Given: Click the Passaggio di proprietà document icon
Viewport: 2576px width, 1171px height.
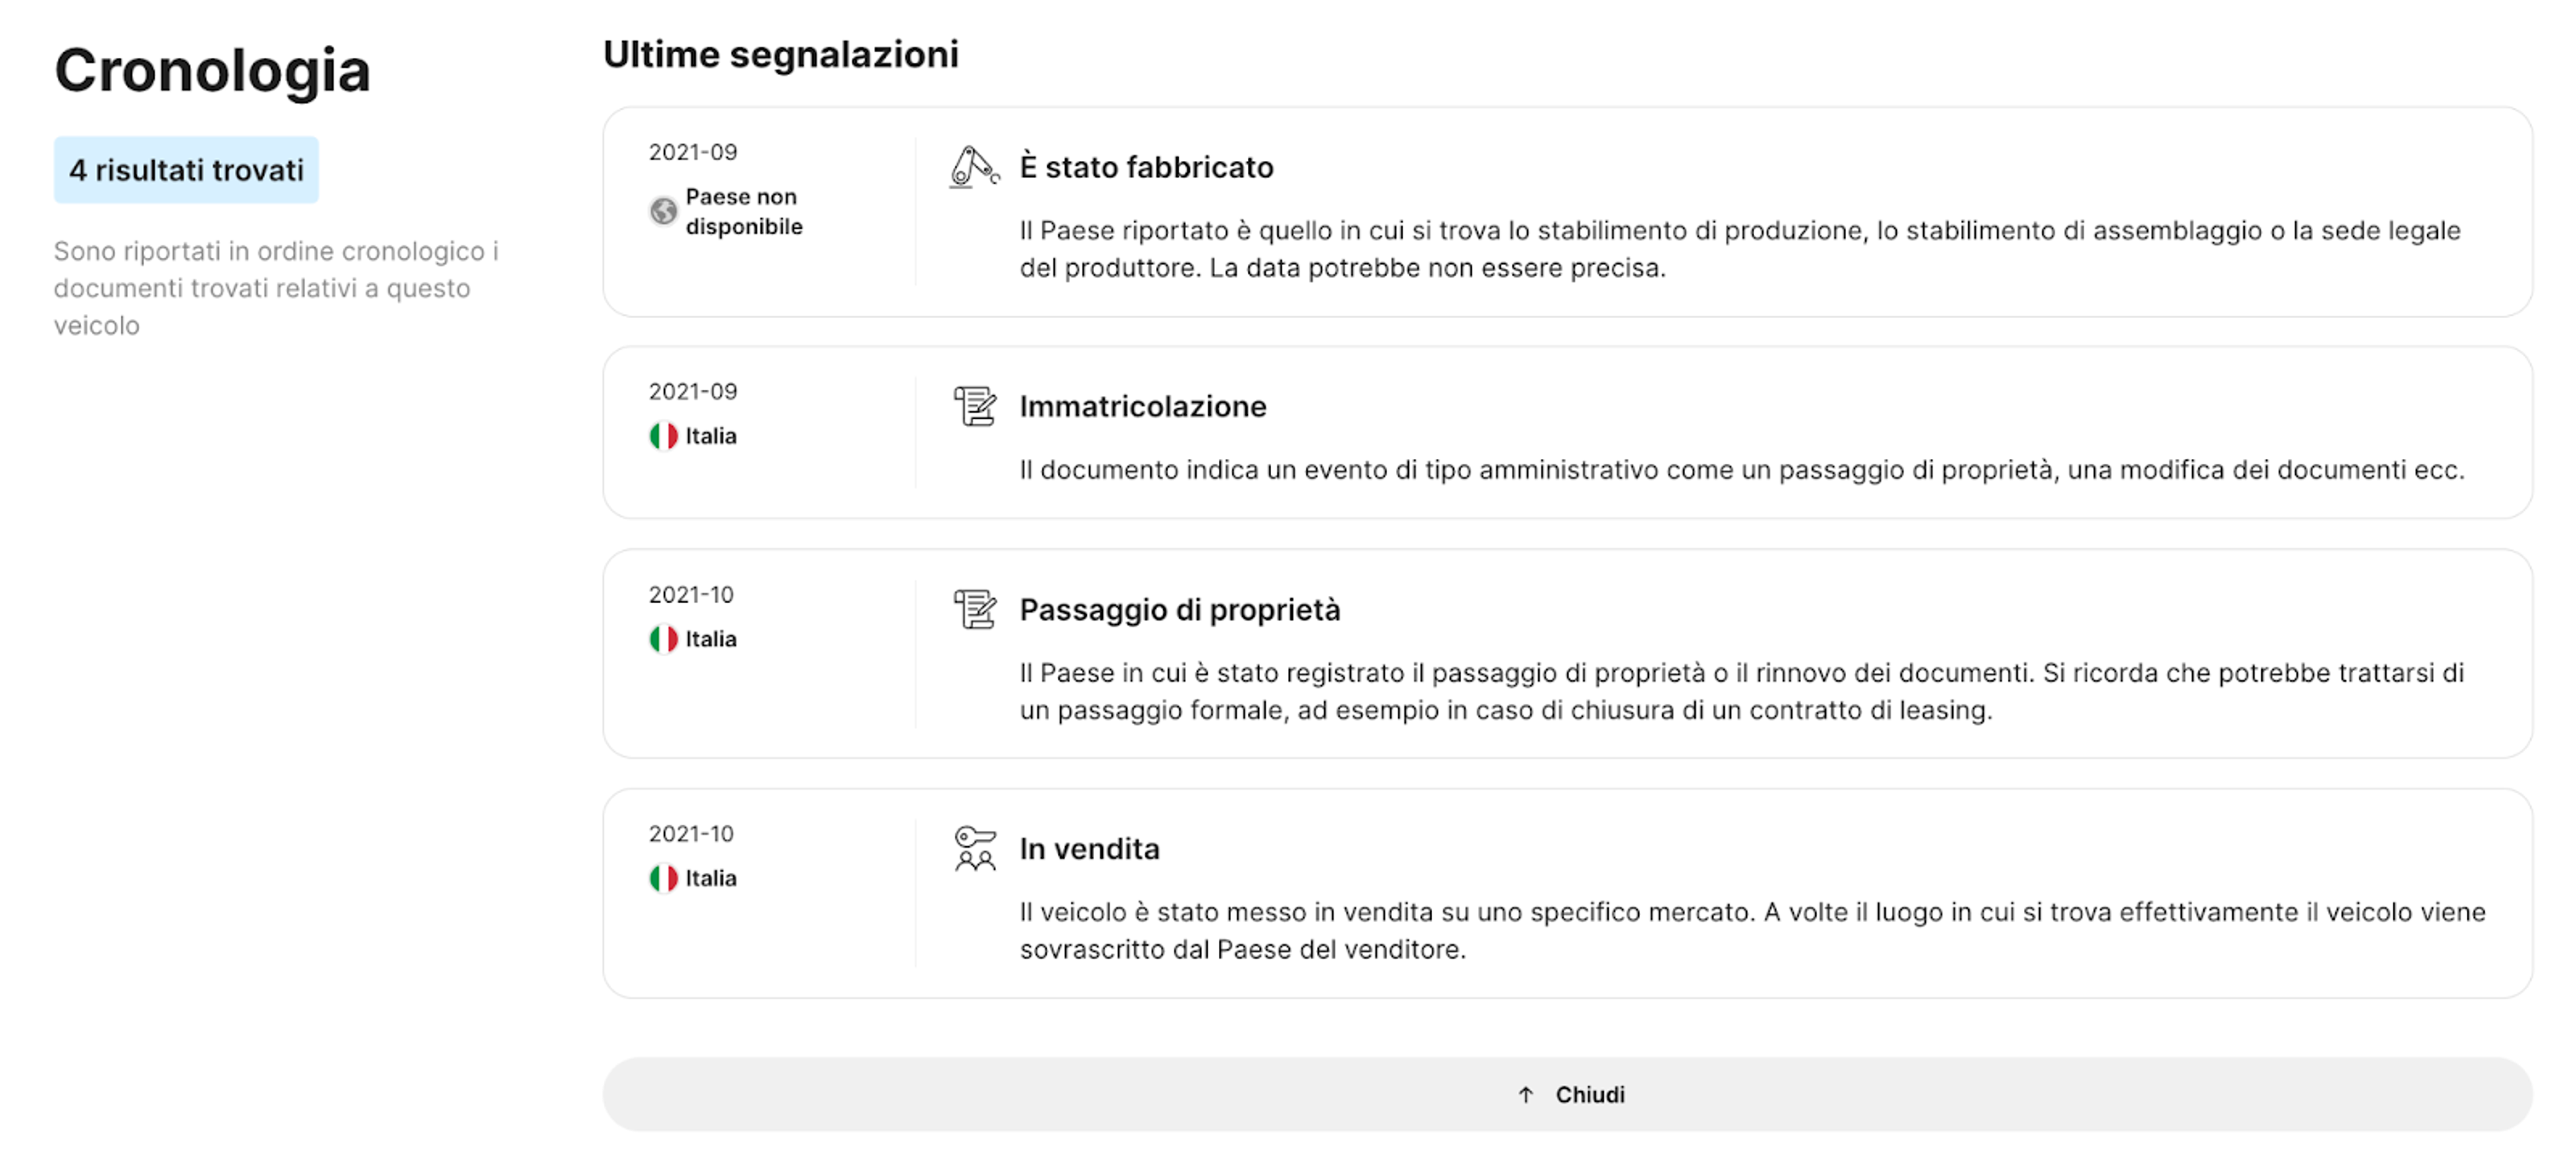Looking at the screenshot, I should [x=974, y=609].
